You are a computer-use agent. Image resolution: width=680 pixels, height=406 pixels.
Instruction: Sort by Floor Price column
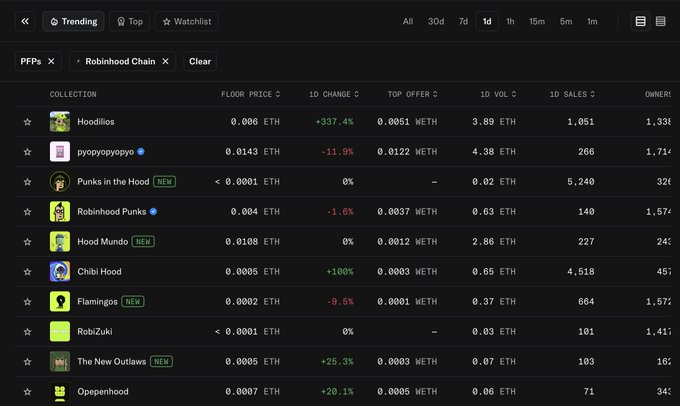(x=250, y=94)
